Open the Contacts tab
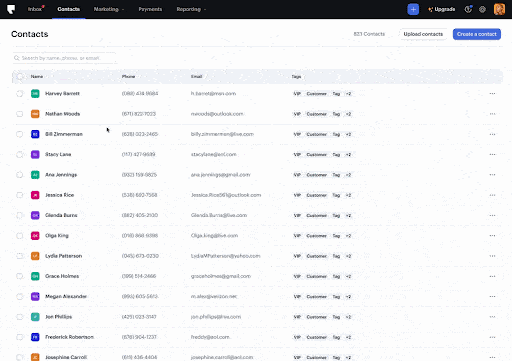Screen dimensions: 512x361 pos(68,9)
